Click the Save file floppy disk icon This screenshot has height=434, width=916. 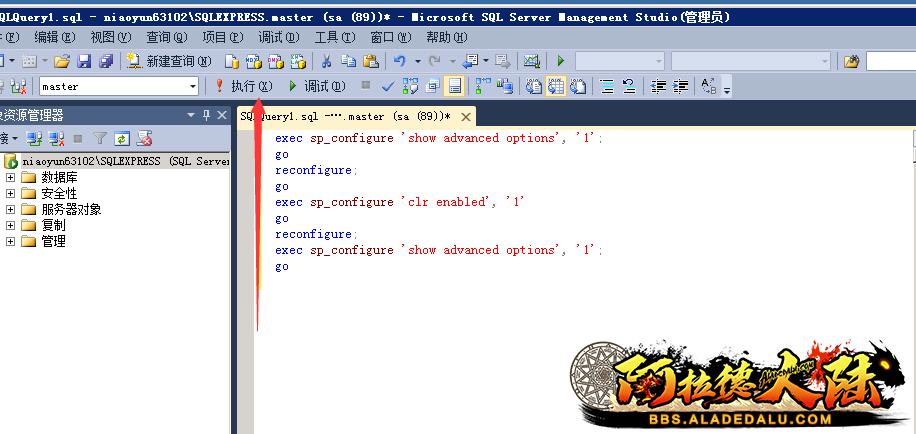(x=84, y=62)
